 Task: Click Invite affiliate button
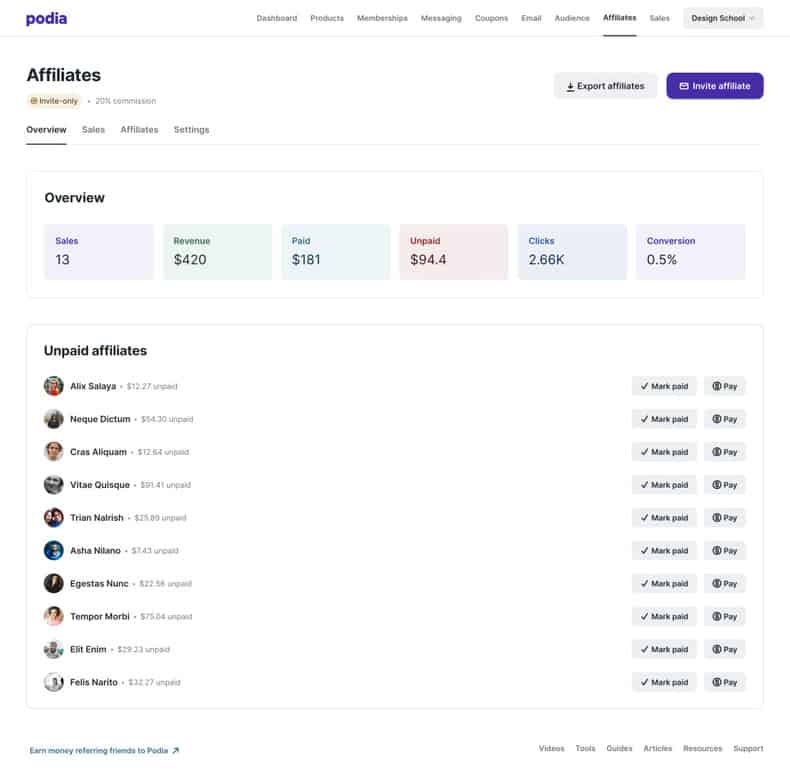[x=714, y=86]
